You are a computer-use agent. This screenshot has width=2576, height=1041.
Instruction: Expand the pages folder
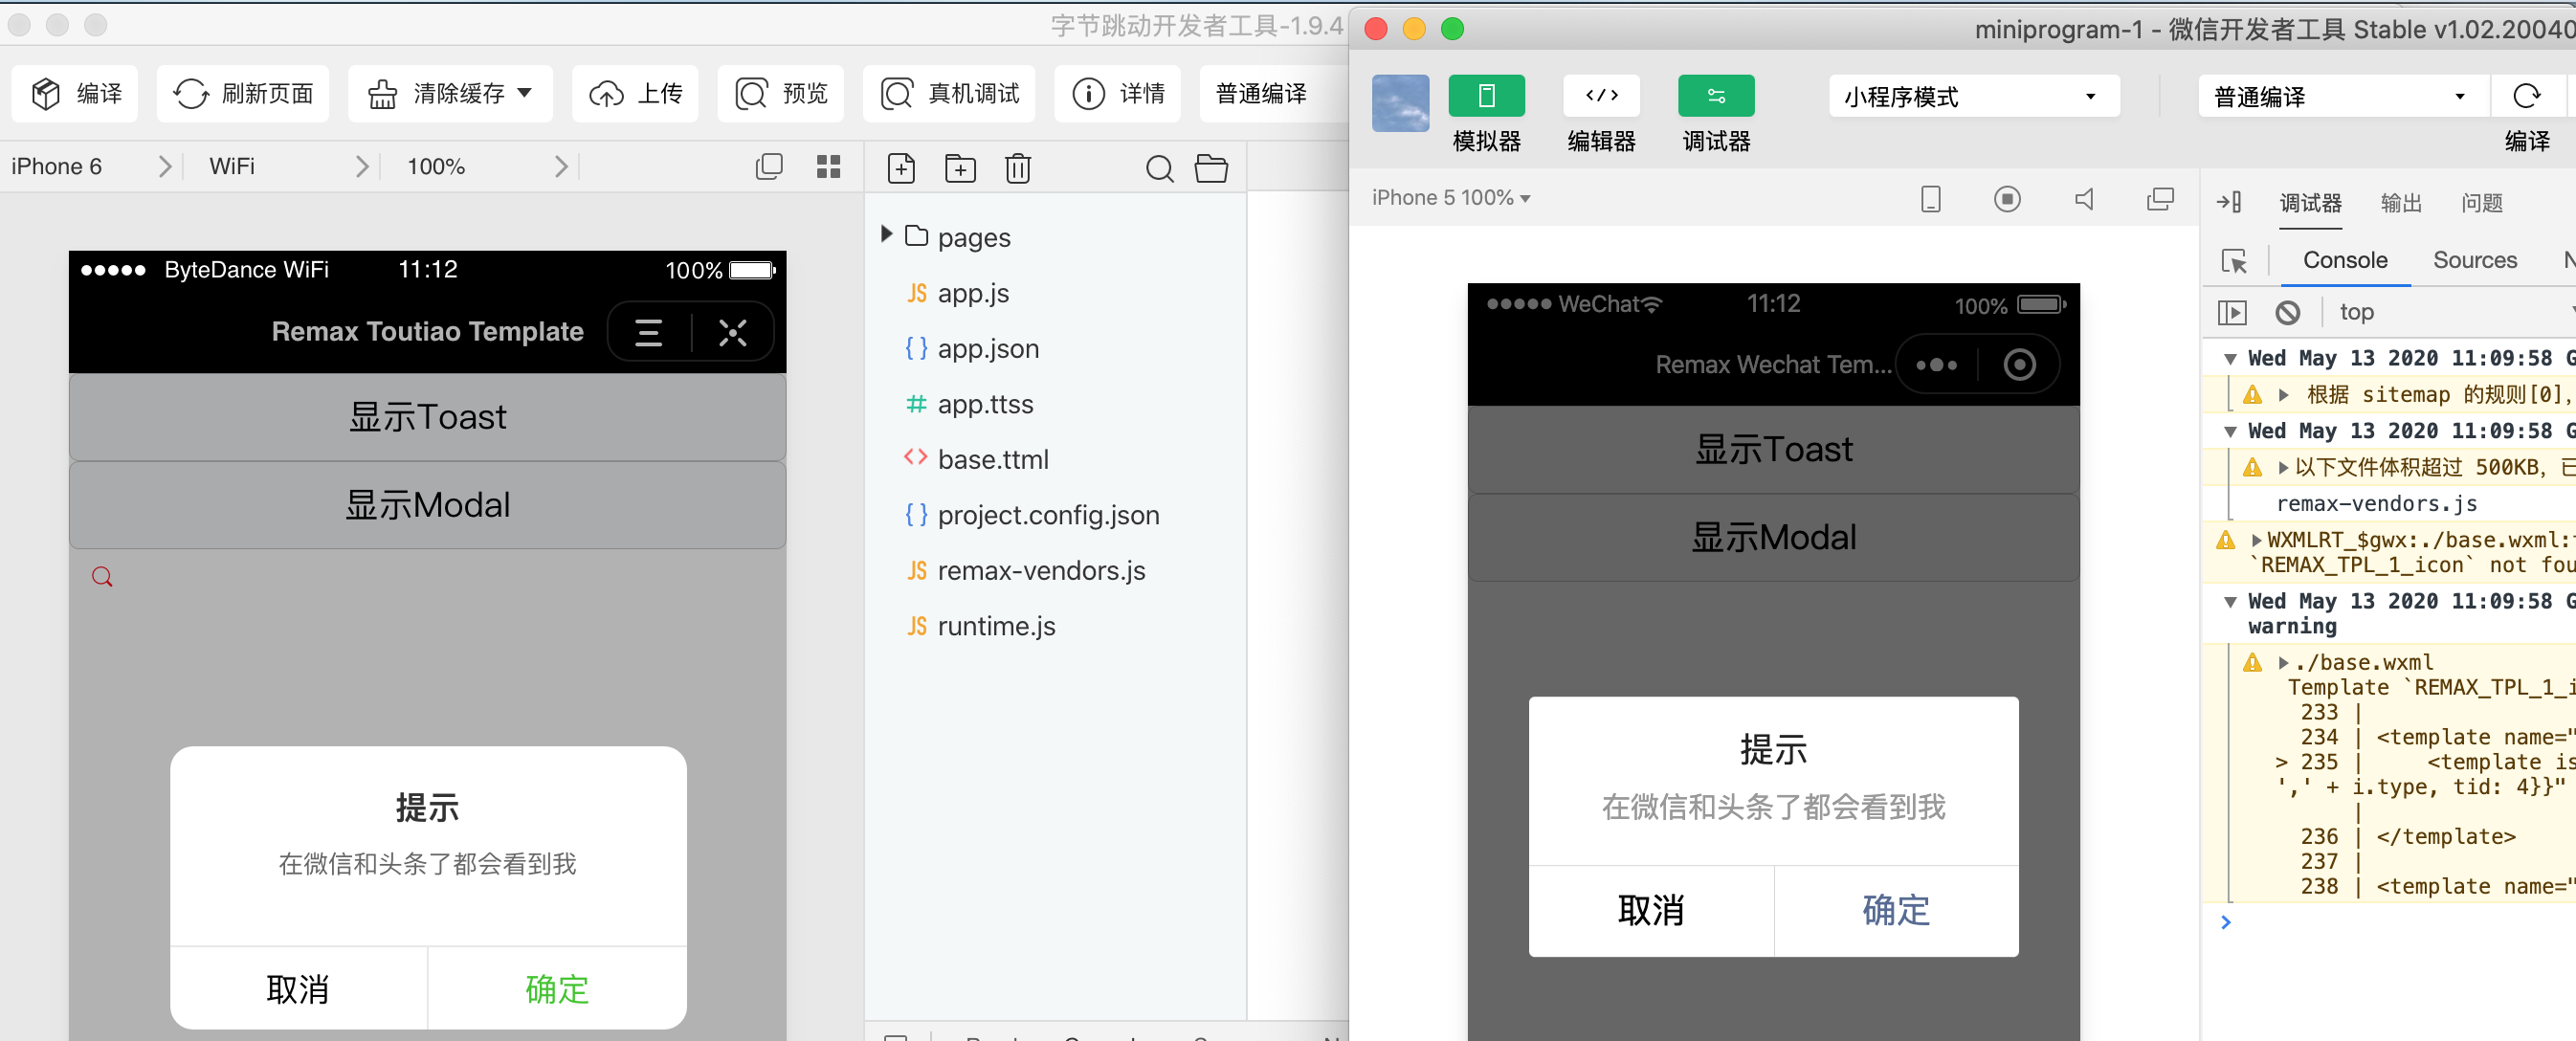pos(886,235)
